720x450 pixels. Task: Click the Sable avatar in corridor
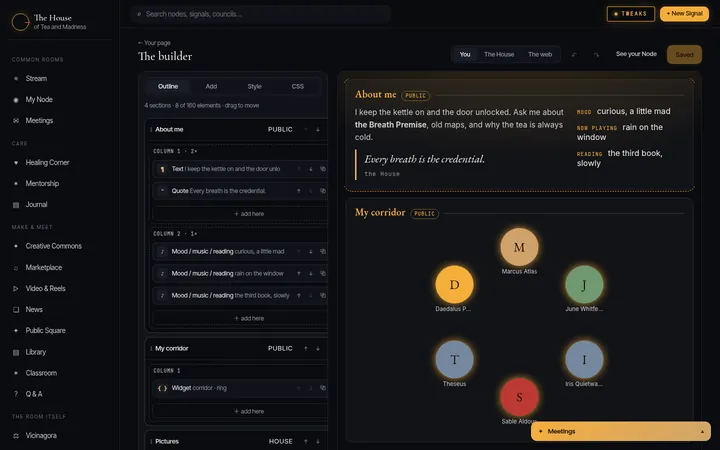point(519,397)
